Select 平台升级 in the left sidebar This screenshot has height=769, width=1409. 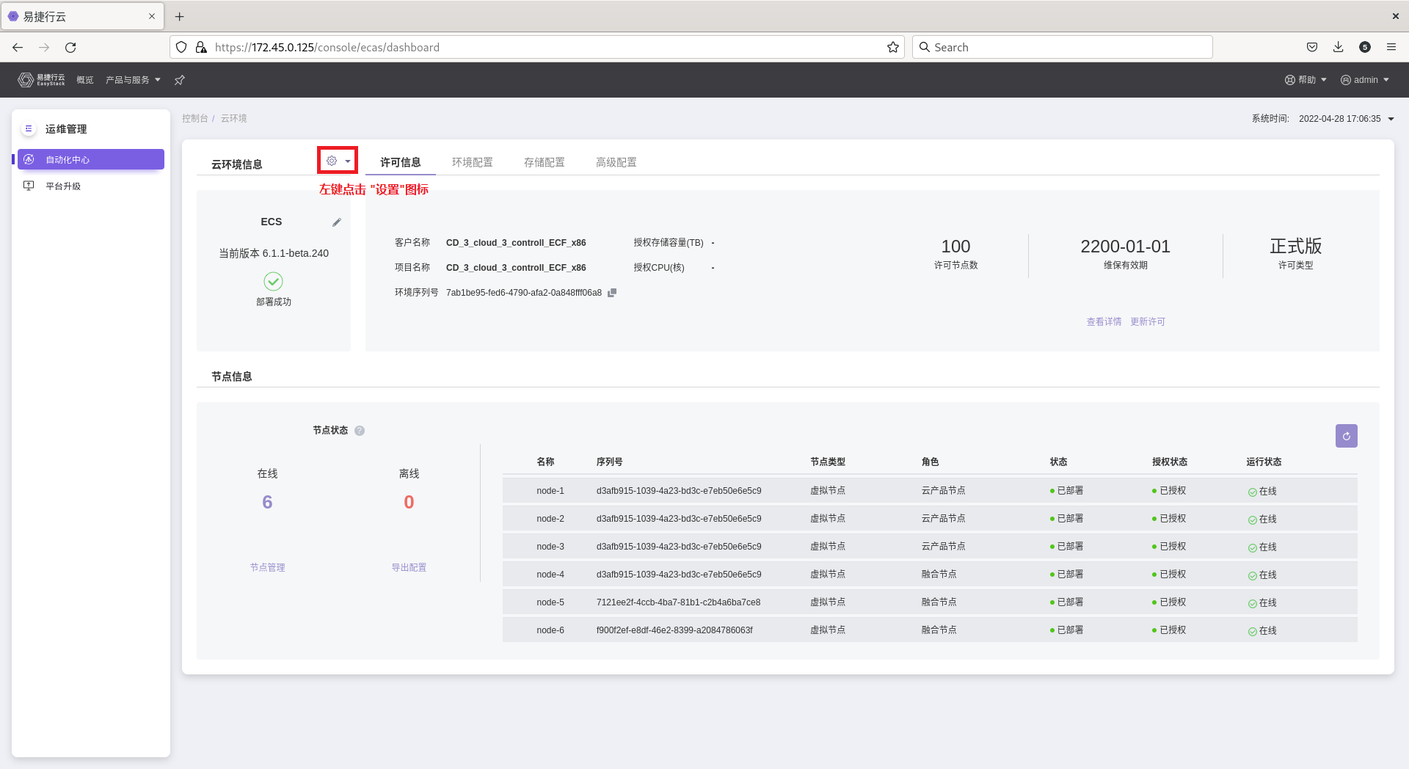(63, 186)
